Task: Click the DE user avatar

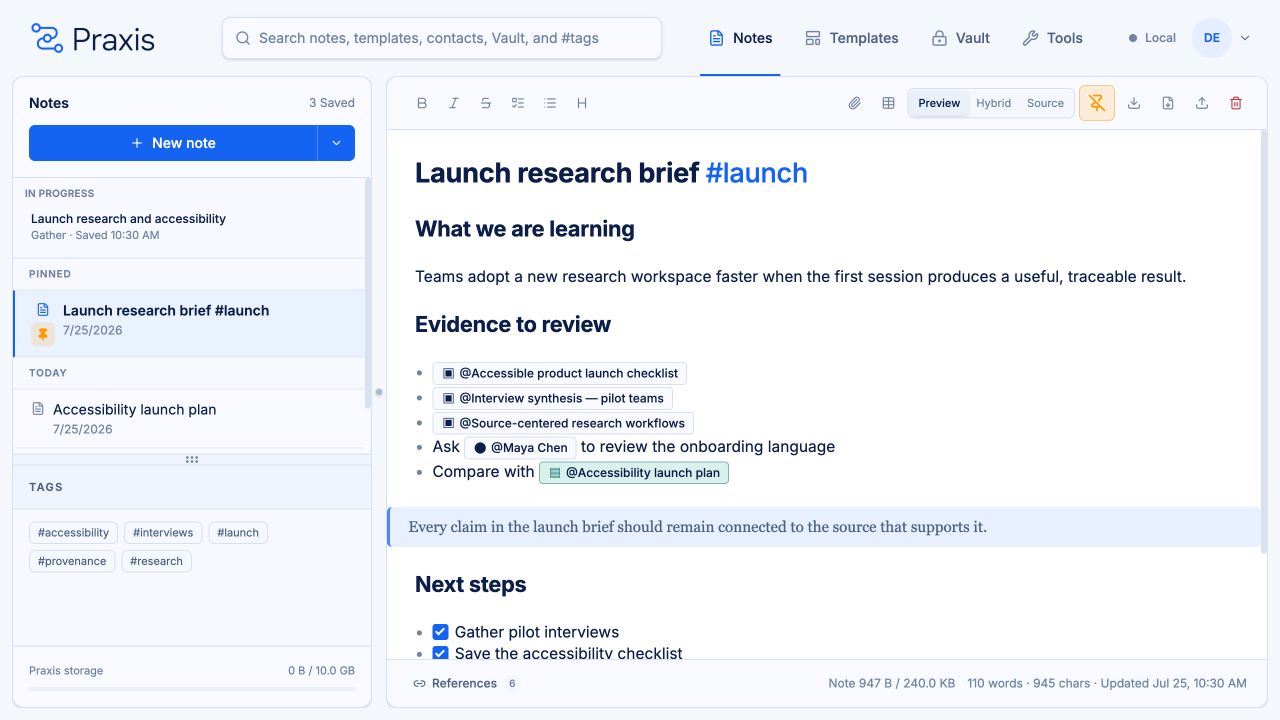Action: 1211,38
